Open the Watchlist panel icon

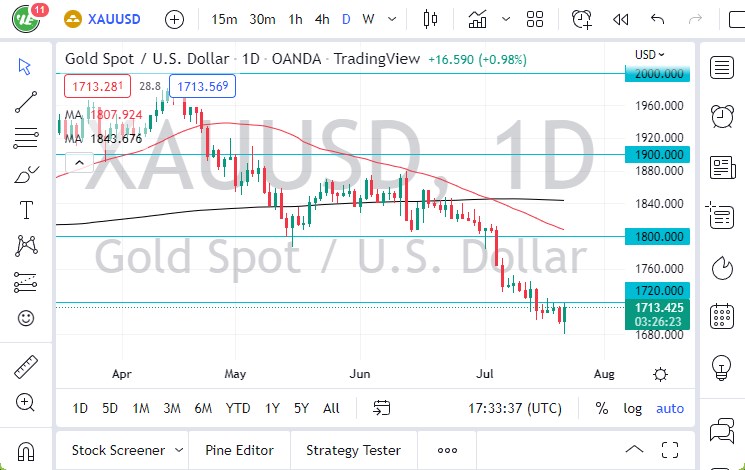pyautogui.click(x=721, y=67)
